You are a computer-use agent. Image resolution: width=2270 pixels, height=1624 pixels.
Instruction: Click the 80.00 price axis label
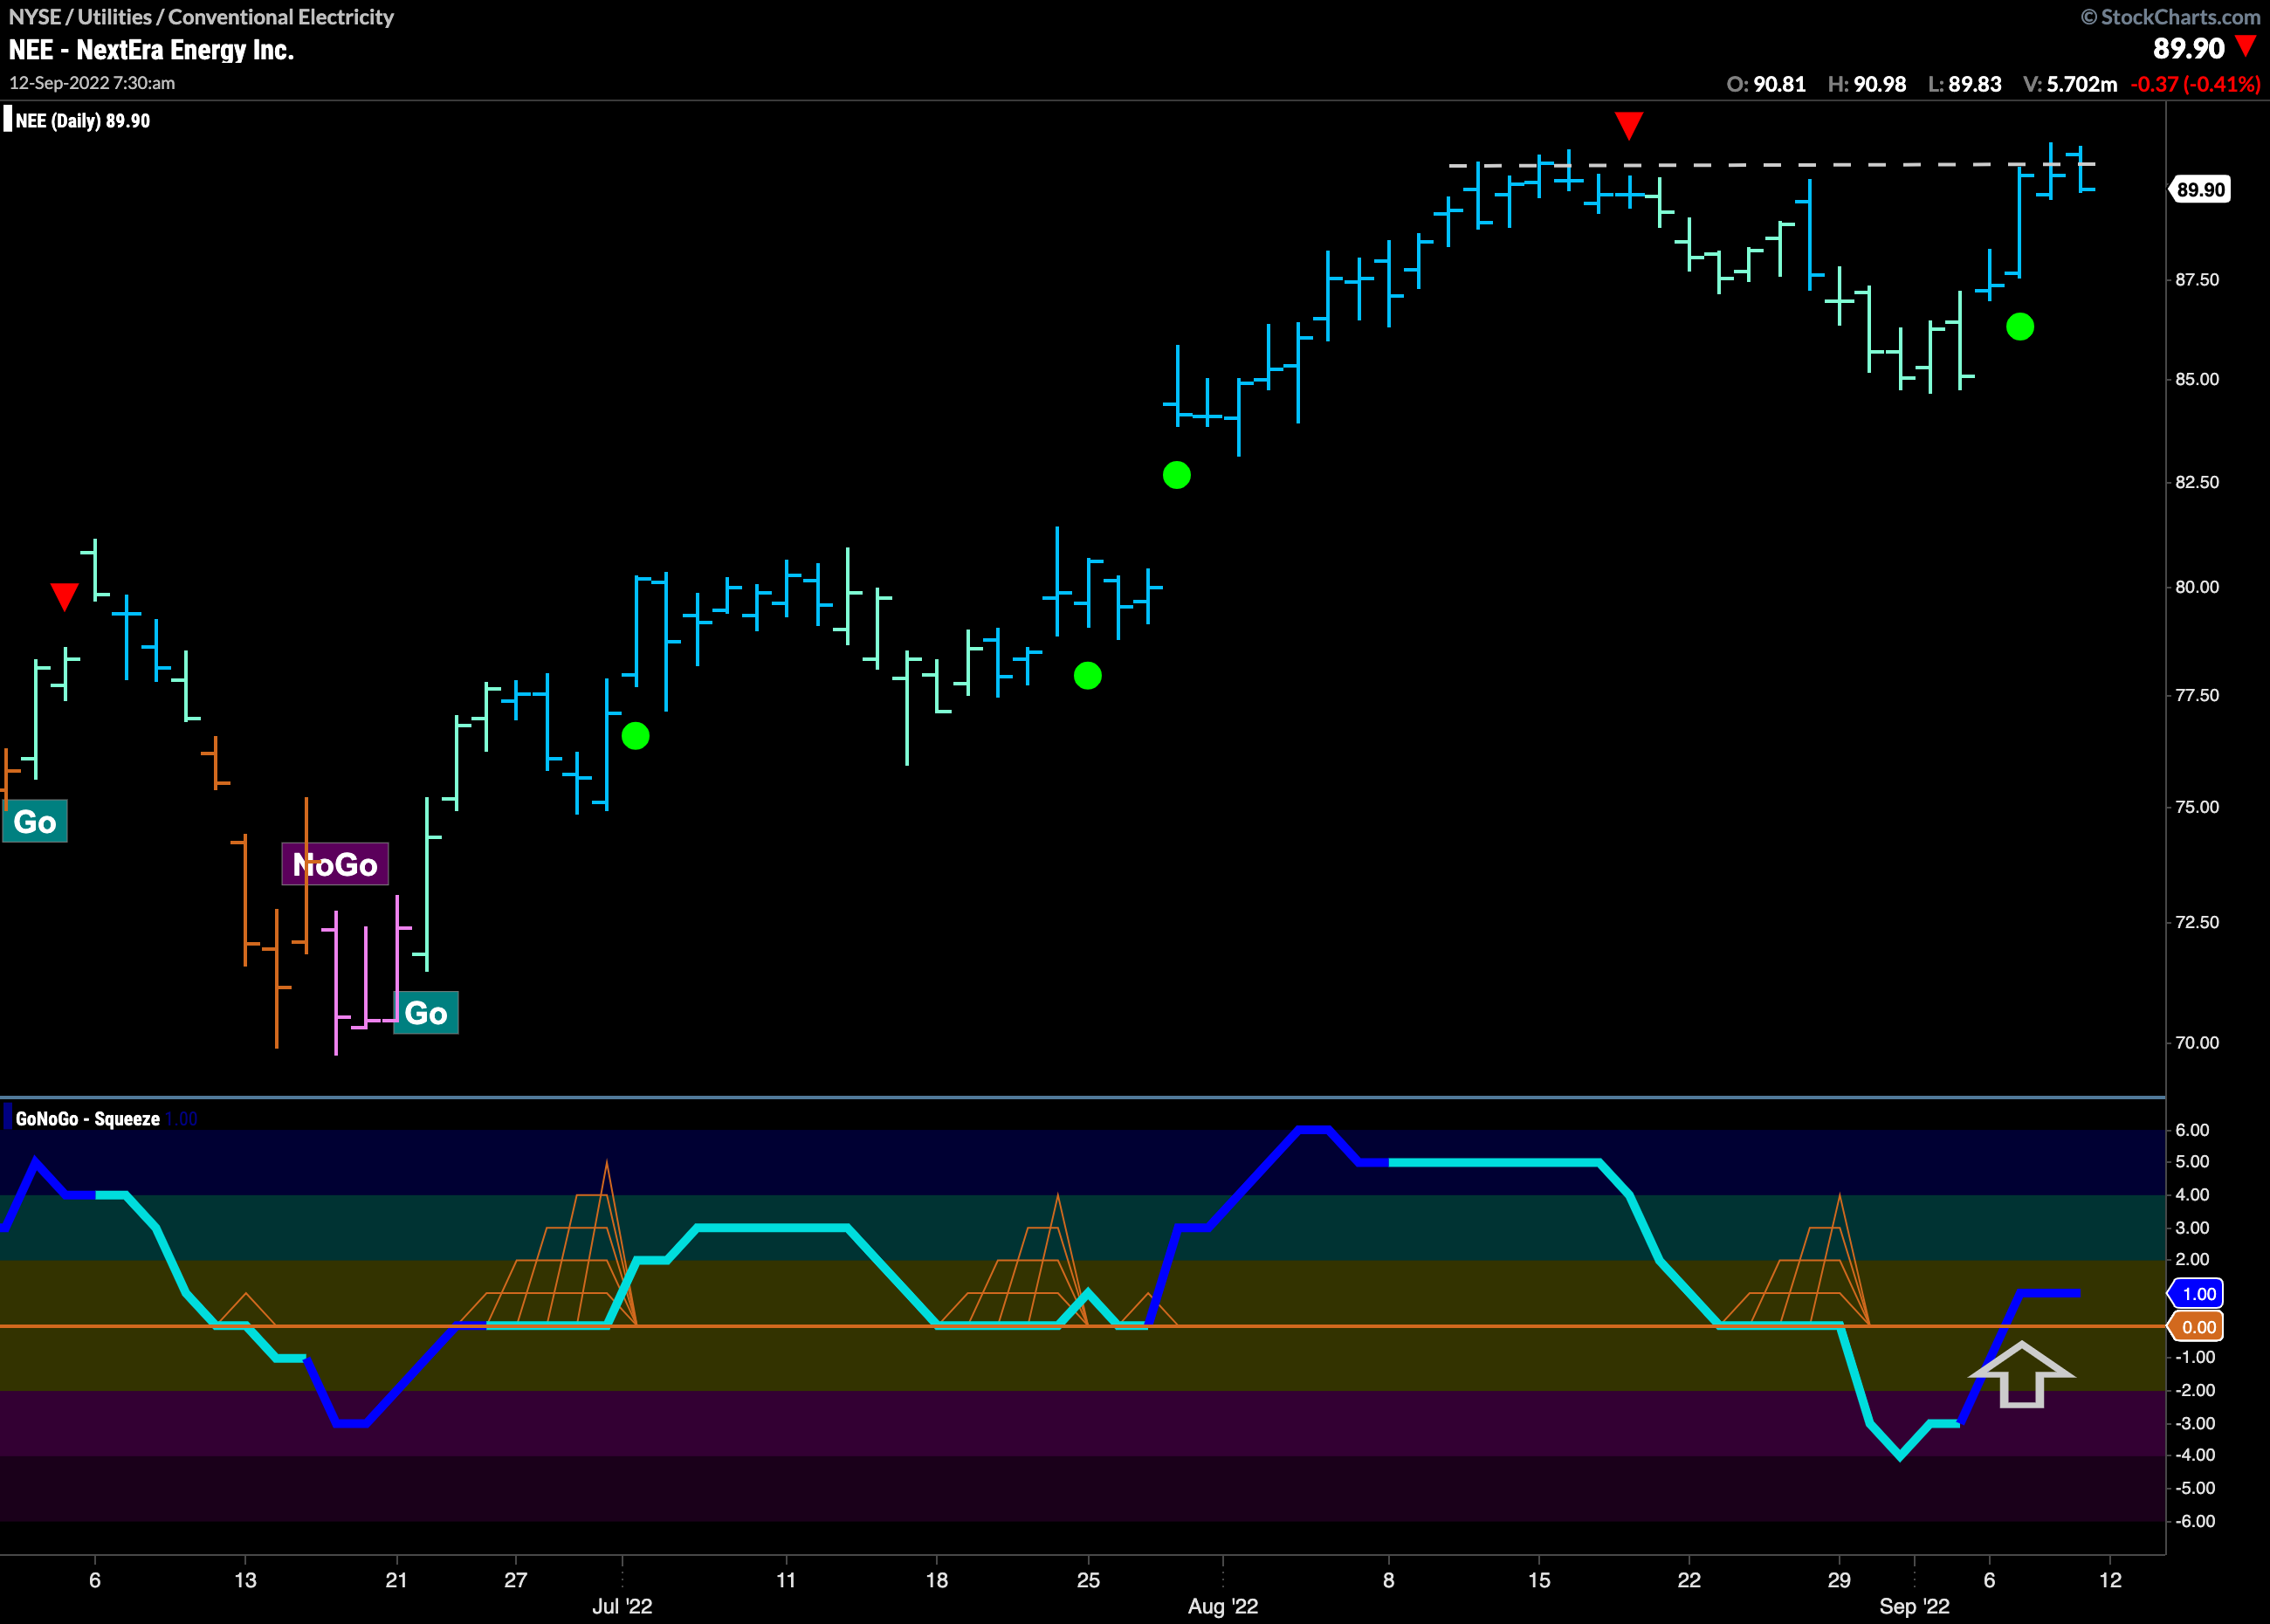coord(2197,587)
